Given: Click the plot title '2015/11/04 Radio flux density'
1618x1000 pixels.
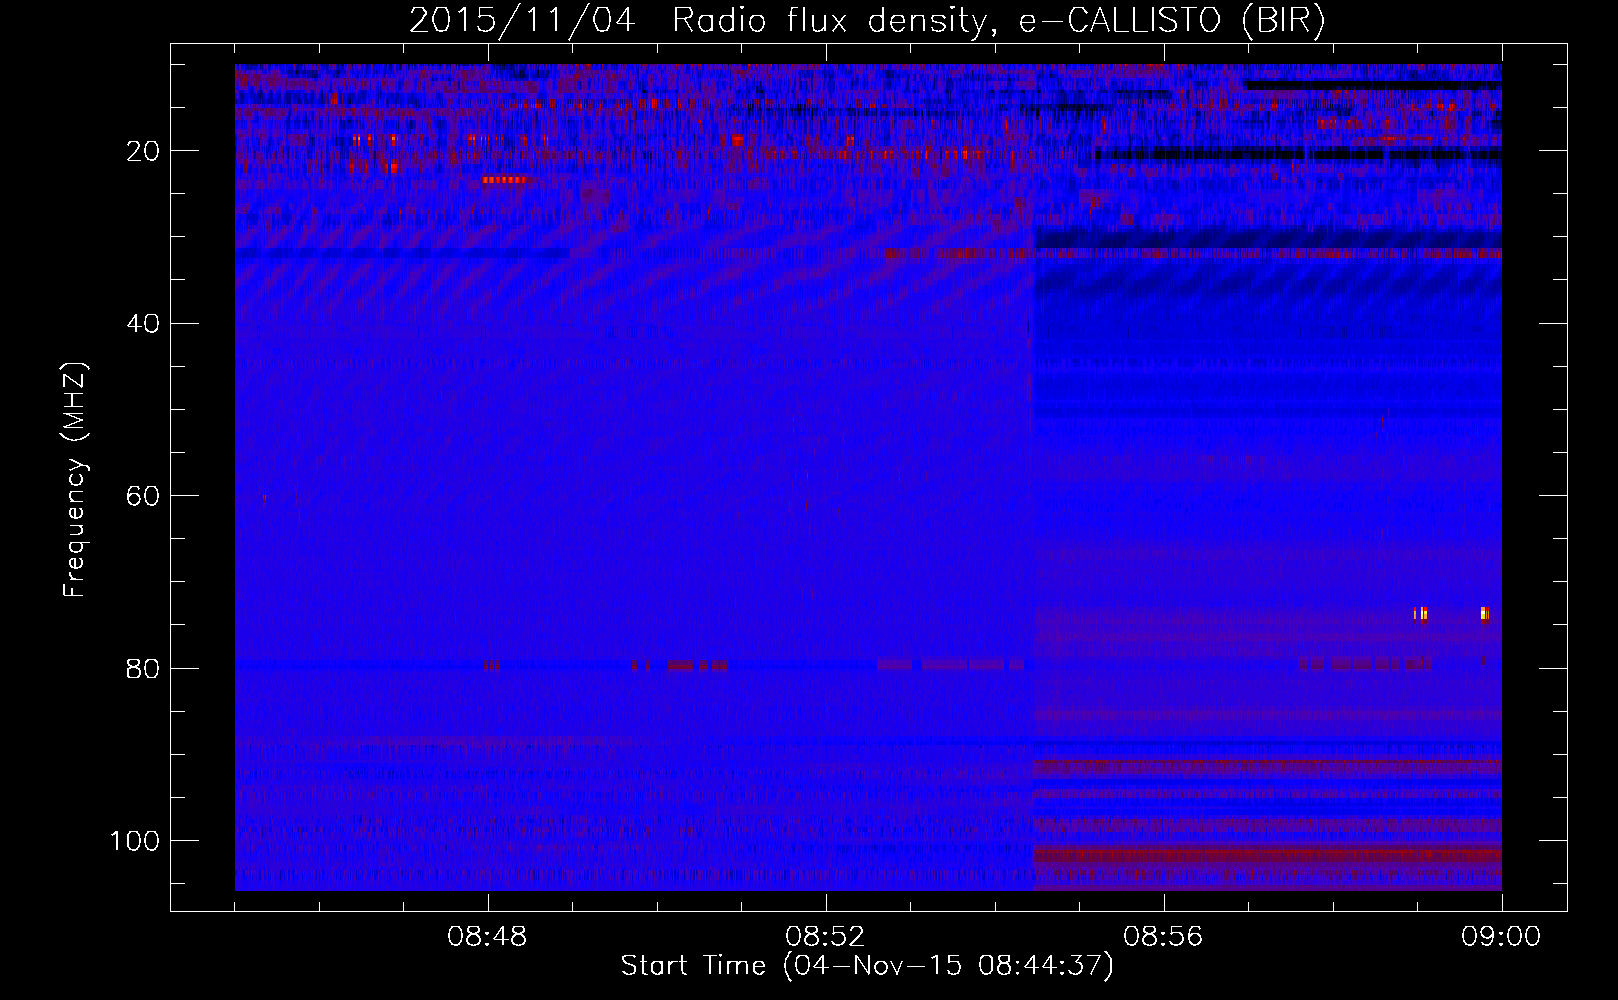Looking at the screenshot, I should pyautogui.click(x=867, y=20).
